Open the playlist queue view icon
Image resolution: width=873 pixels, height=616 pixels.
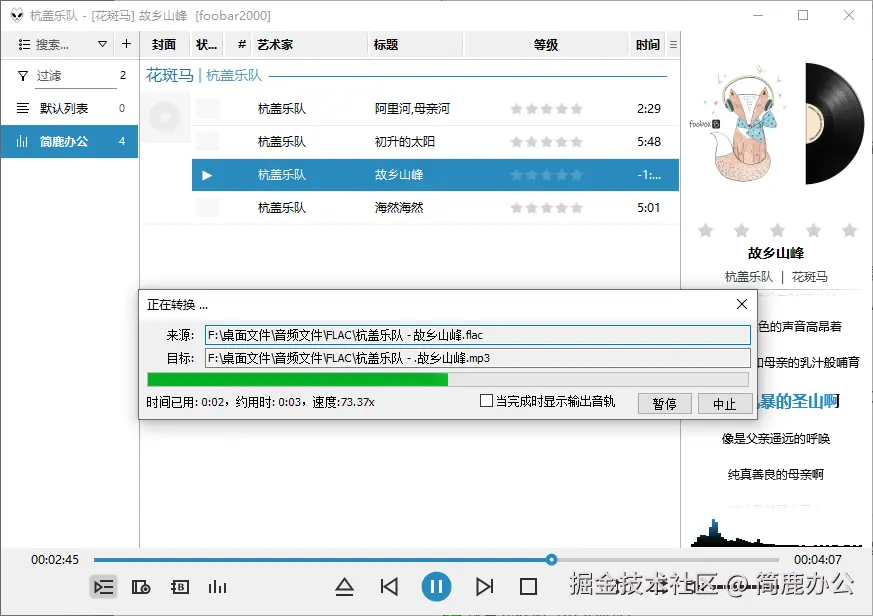pos(103,587)
